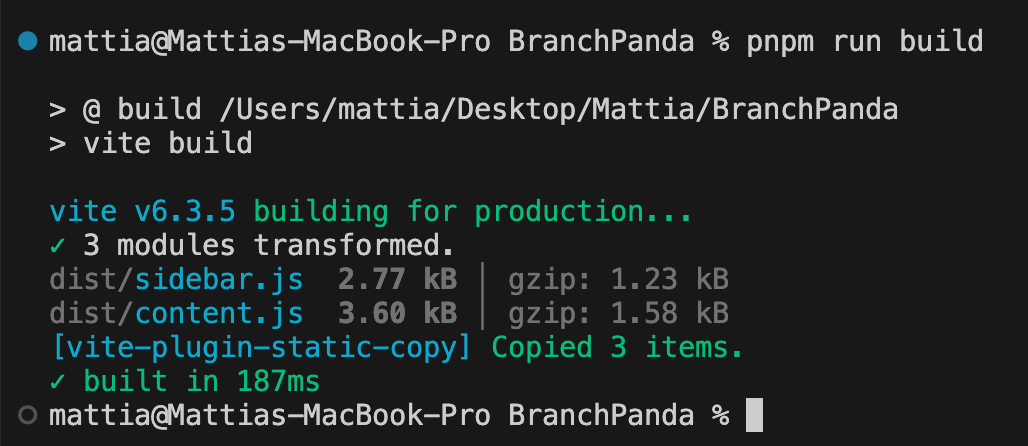Screen dimensions: 1028x446
Task: Click the gray circle beside the last prompt
Action: tap(27, 414)
